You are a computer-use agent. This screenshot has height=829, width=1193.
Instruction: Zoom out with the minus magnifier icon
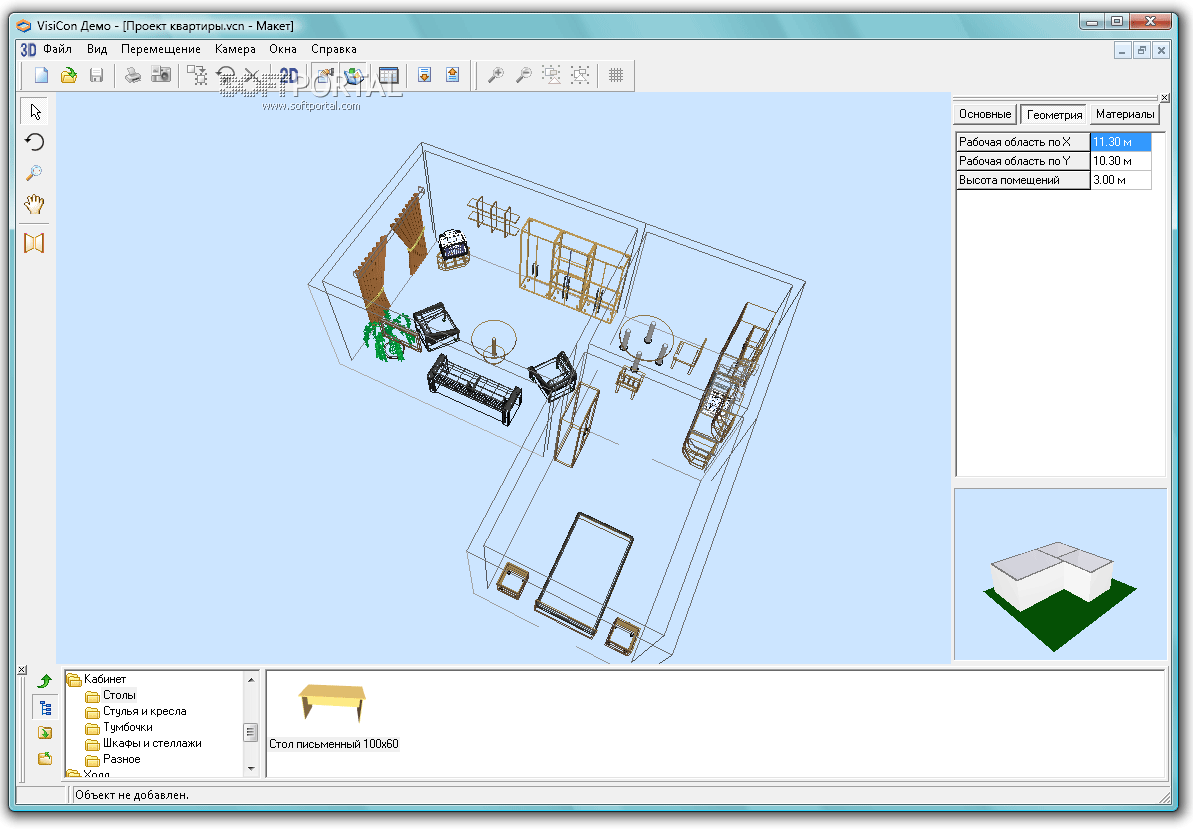pyautogui.click(x=523, y=75)
